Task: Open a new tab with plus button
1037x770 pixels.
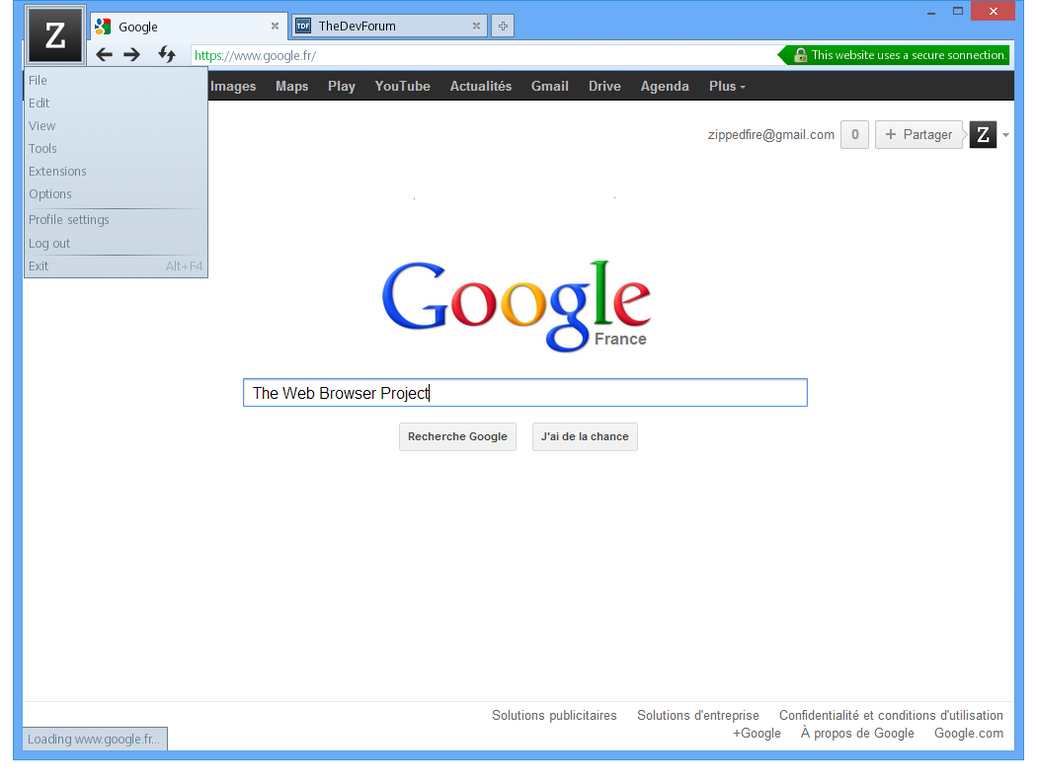Action: [x=503, y=26]
